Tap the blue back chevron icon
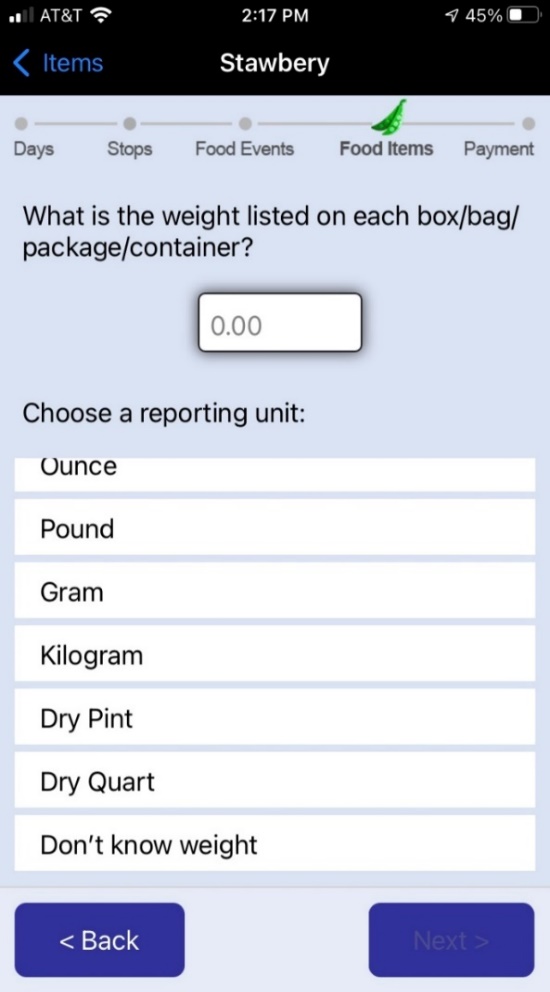Image resolution: width=550 pixels, height=992 pixels. click(x=21, y=63)
